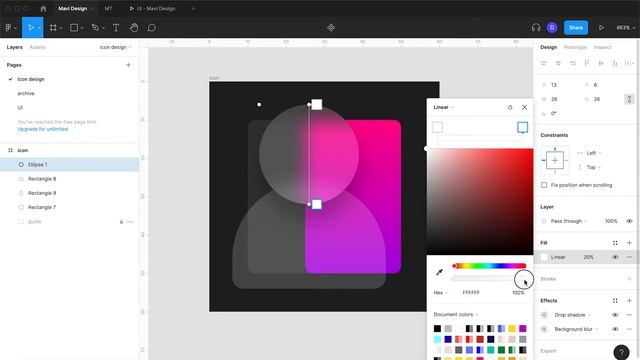Click the headphones audio icon
The width and height of the screenshot is (640, 360).
tap(536, 28)
